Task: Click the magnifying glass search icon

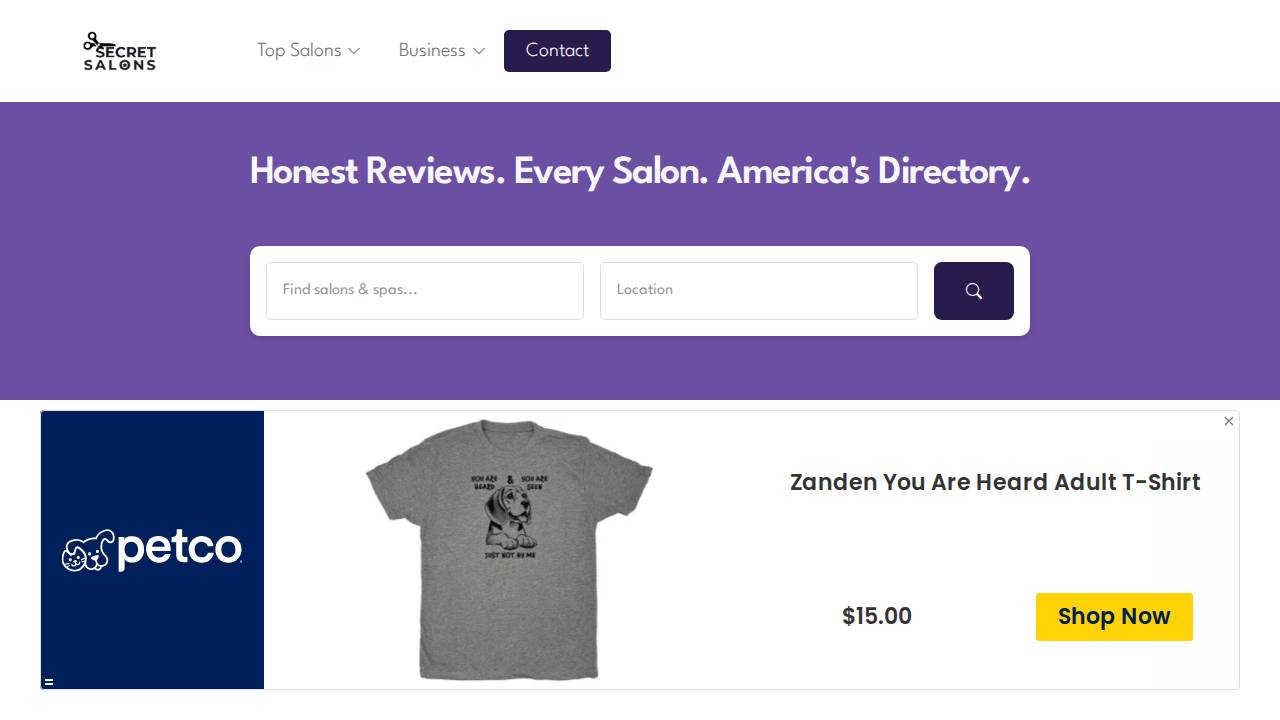Action: coord(973,291)
